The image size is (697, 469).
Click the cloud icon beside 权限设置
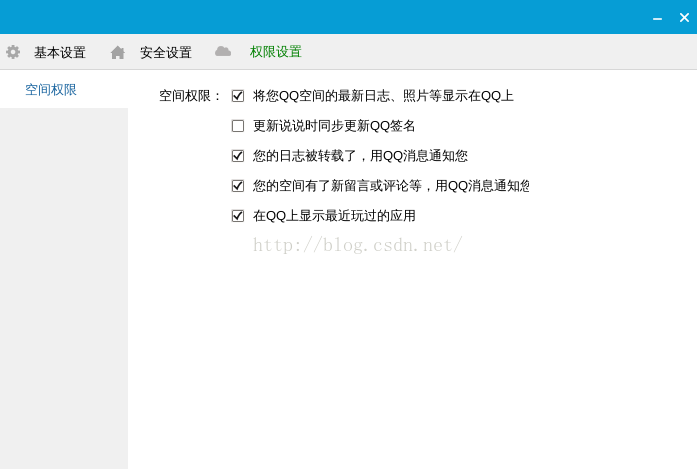(x=223, y=52)
